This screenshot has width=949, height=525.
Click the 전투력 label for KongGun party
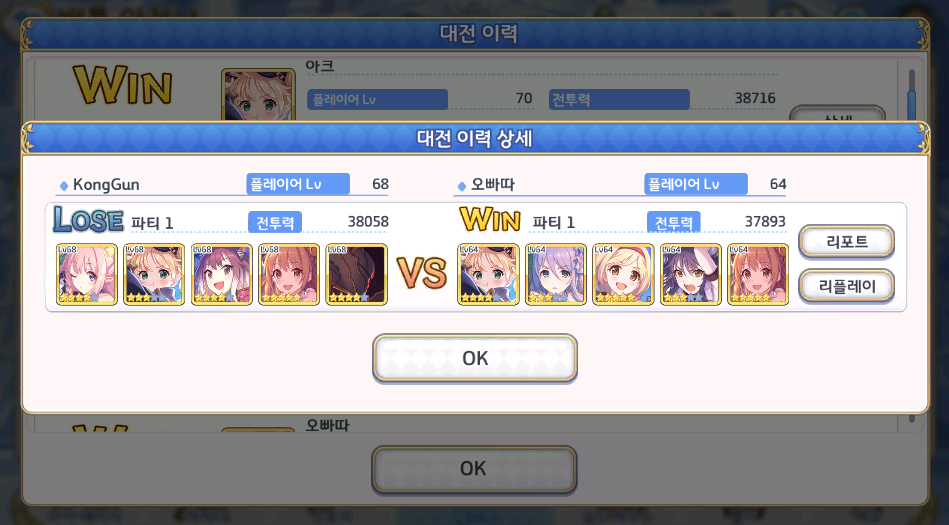pyautogui.click(x=275, y=222)
